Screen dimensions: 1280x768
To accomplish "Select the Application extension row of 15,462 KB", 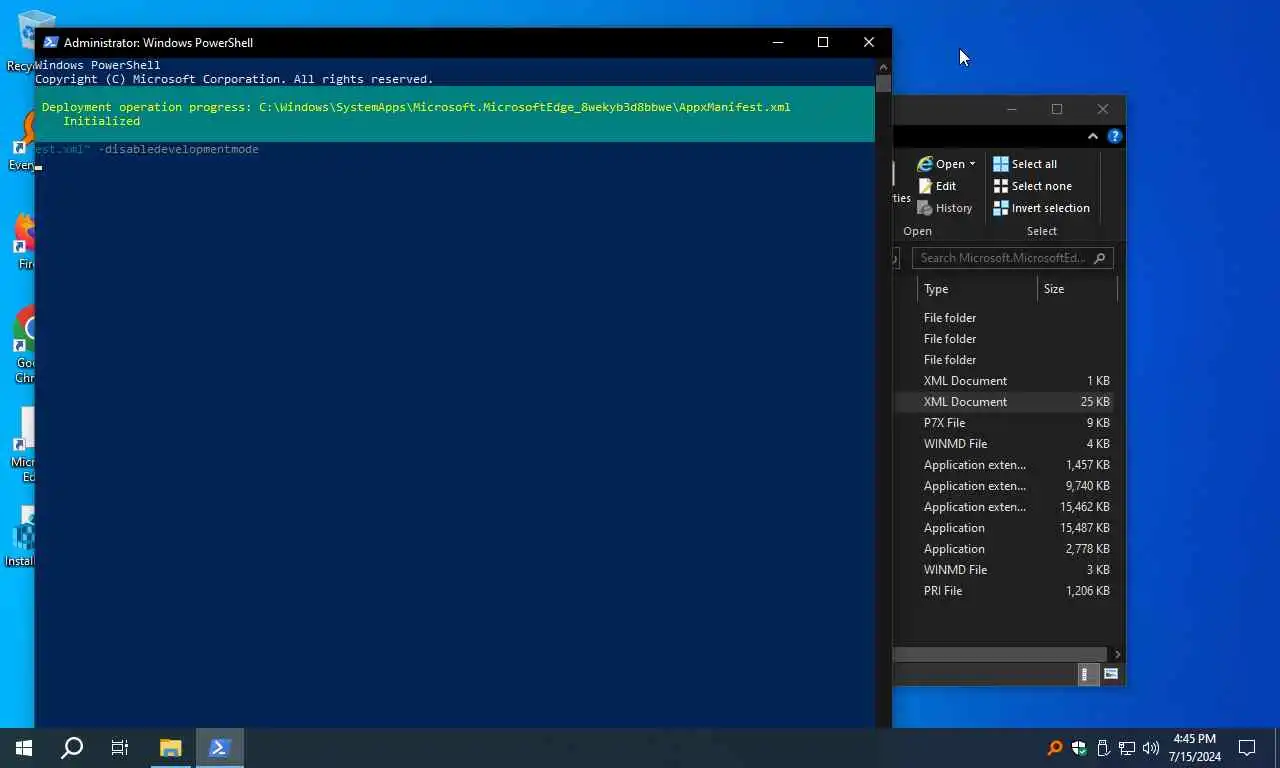I will click(x=1005, y=507).
